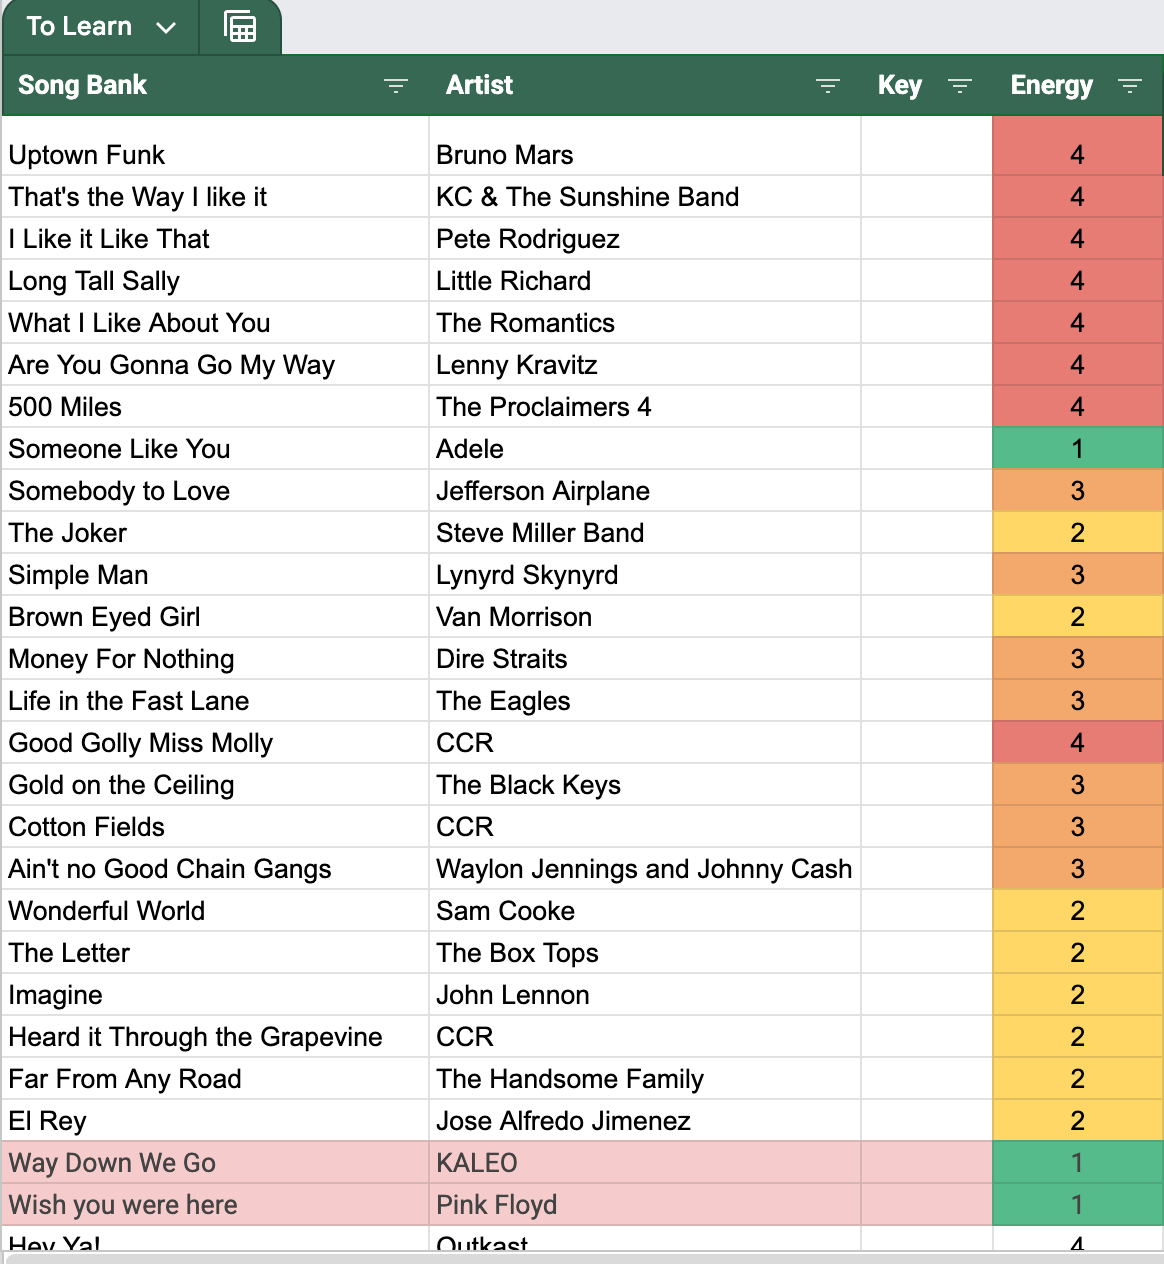
Task: Select the Gold on the Ceiling cell
Action: pos(215,784)
